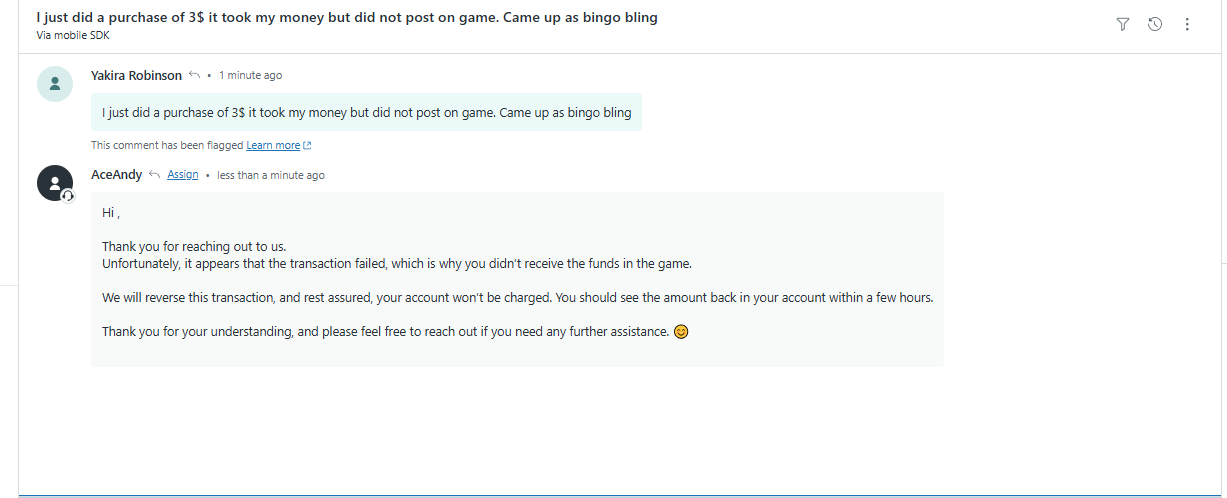1227x498 pixels.
Task: Click the ticket subject title
Action: point(347,17)
